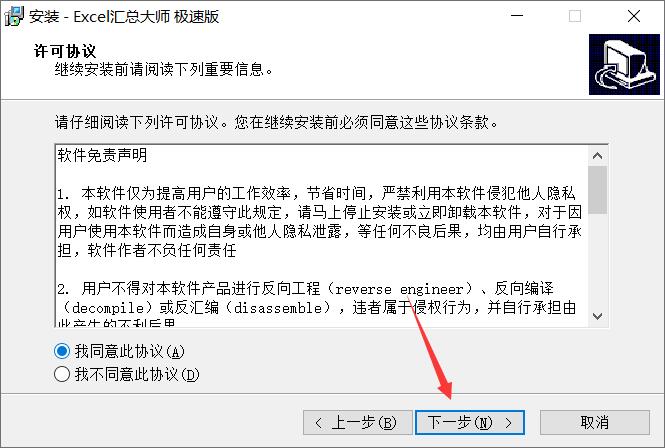Viewport: 665px width, 448px height.
Task: Select "我同意此协议(A)" radio button
Action: (62, 351)
